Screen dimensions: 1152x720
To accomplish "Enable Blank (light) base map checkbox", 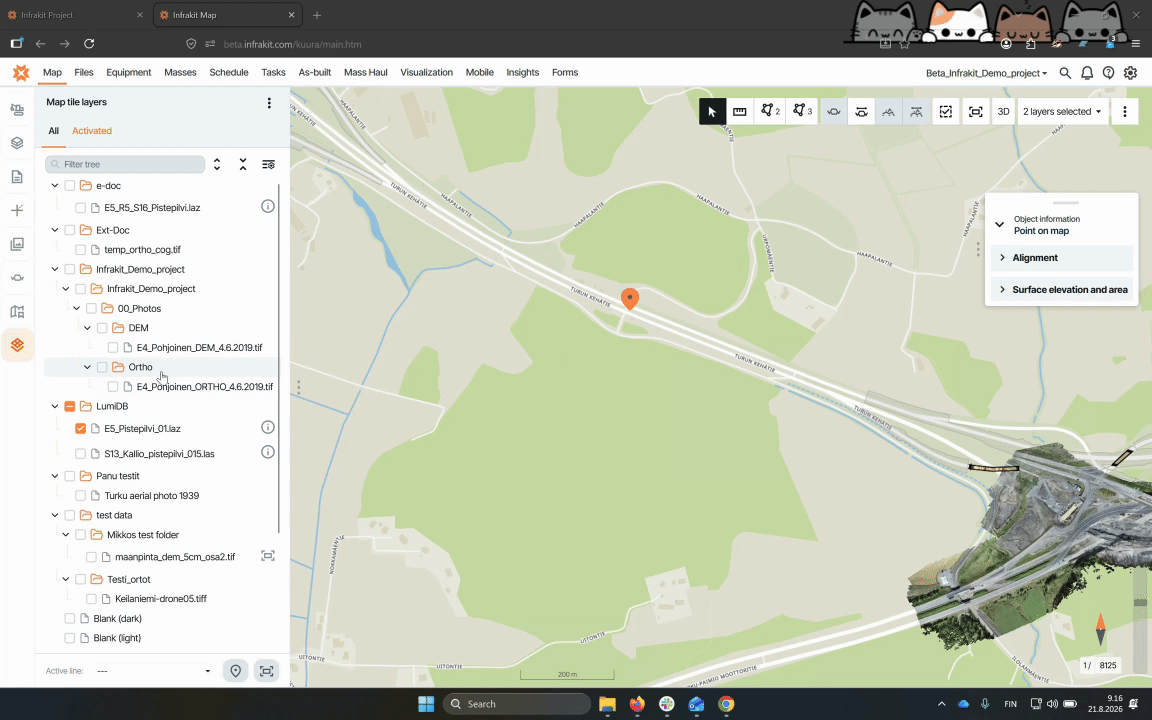I will [x=70, y=638].
